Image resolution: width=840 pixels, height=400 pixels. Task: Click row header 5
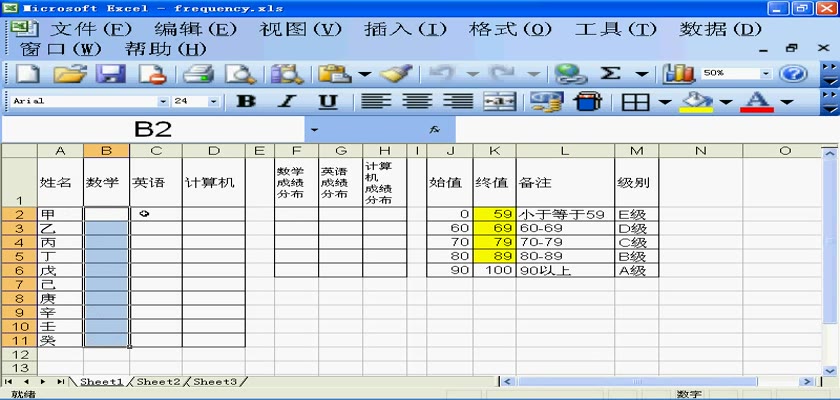pyautogui.click(x=18, y=256)
